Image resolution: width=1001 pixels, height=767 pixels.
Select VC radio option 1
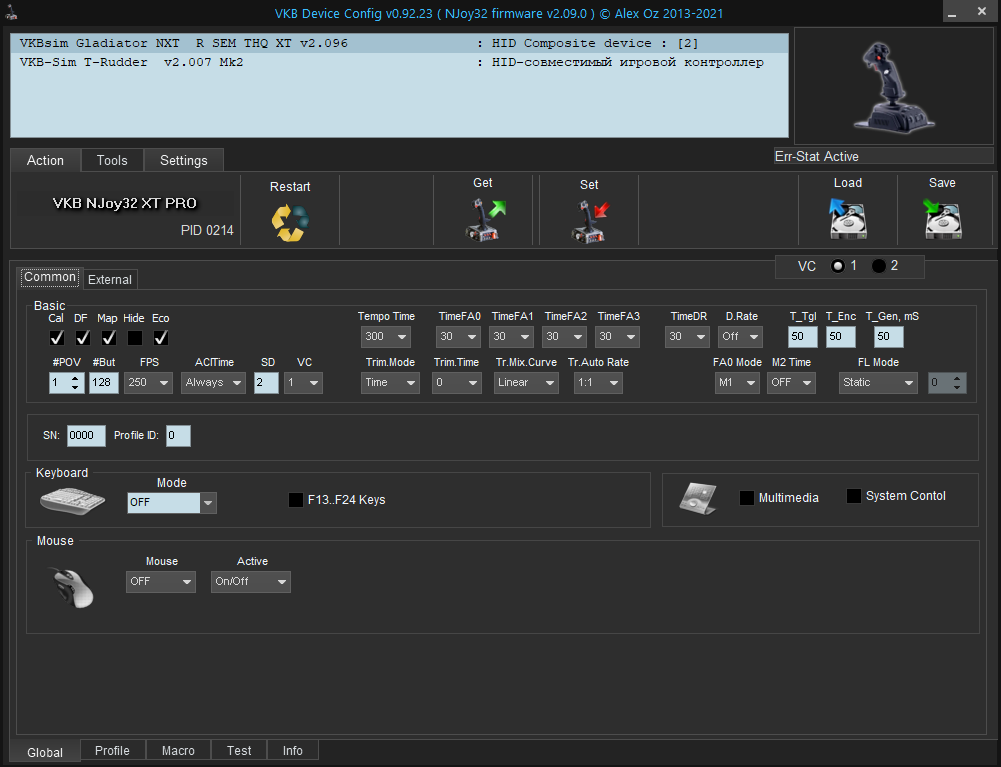pyautogui.click(x=838, y=266)
